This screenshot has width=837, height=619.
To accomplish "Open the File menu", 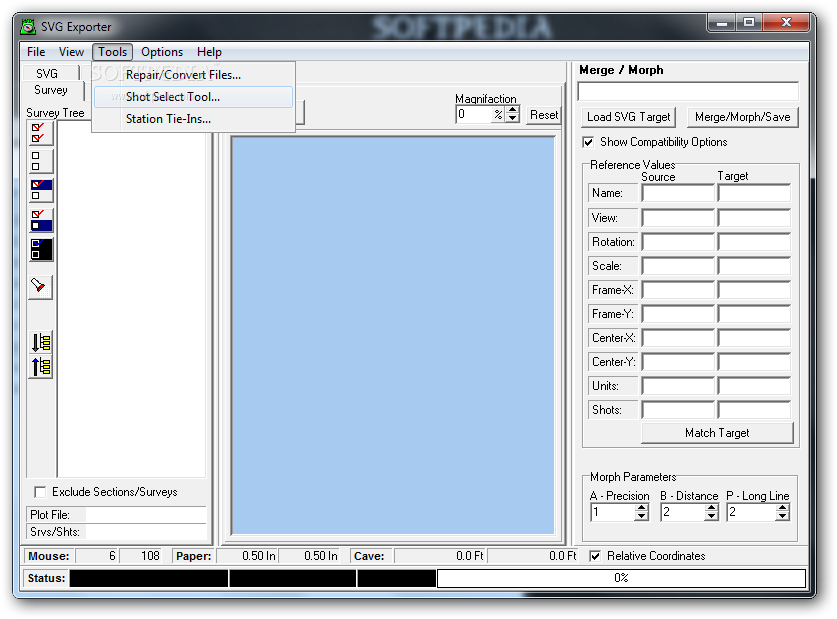I will pyautogui.click(x=36, y=52).
